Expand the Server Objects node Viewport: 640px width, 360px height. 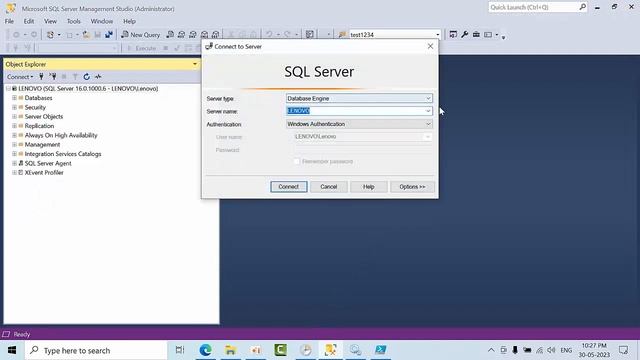click(14, 117)
